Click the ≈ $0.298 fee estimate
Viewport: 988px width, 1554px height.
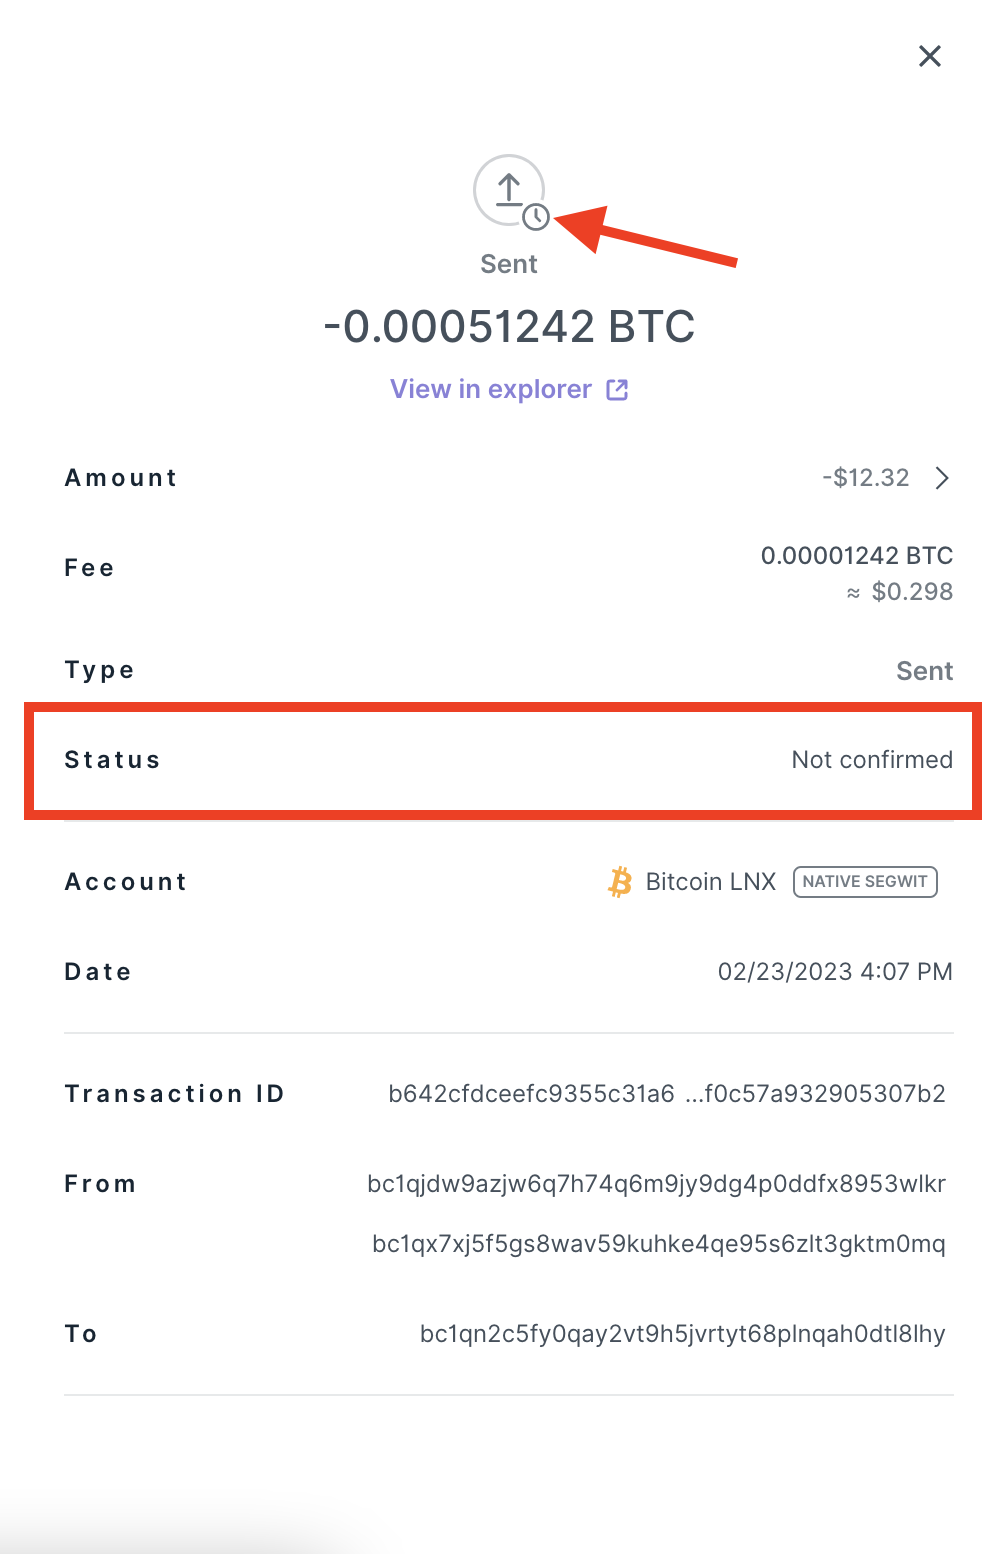coord(901,592)
